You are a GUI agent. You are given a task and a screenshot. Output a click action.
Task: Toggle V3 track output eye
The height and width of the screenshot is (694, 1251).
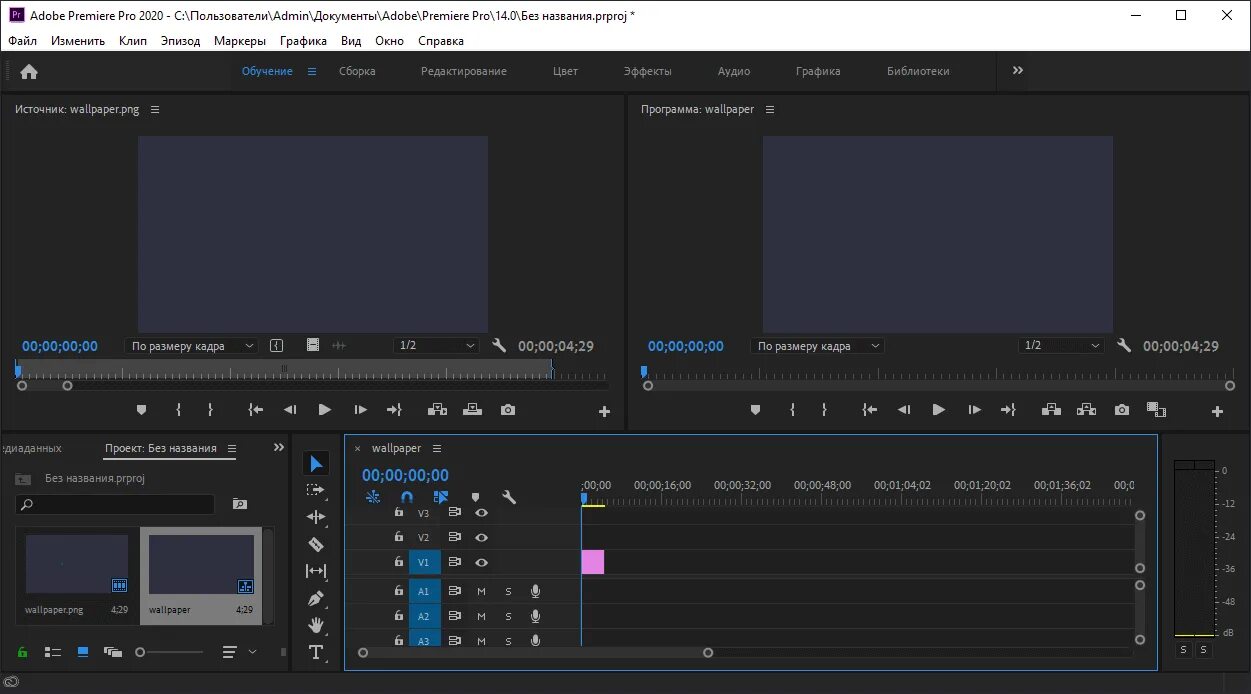[481, 513]
